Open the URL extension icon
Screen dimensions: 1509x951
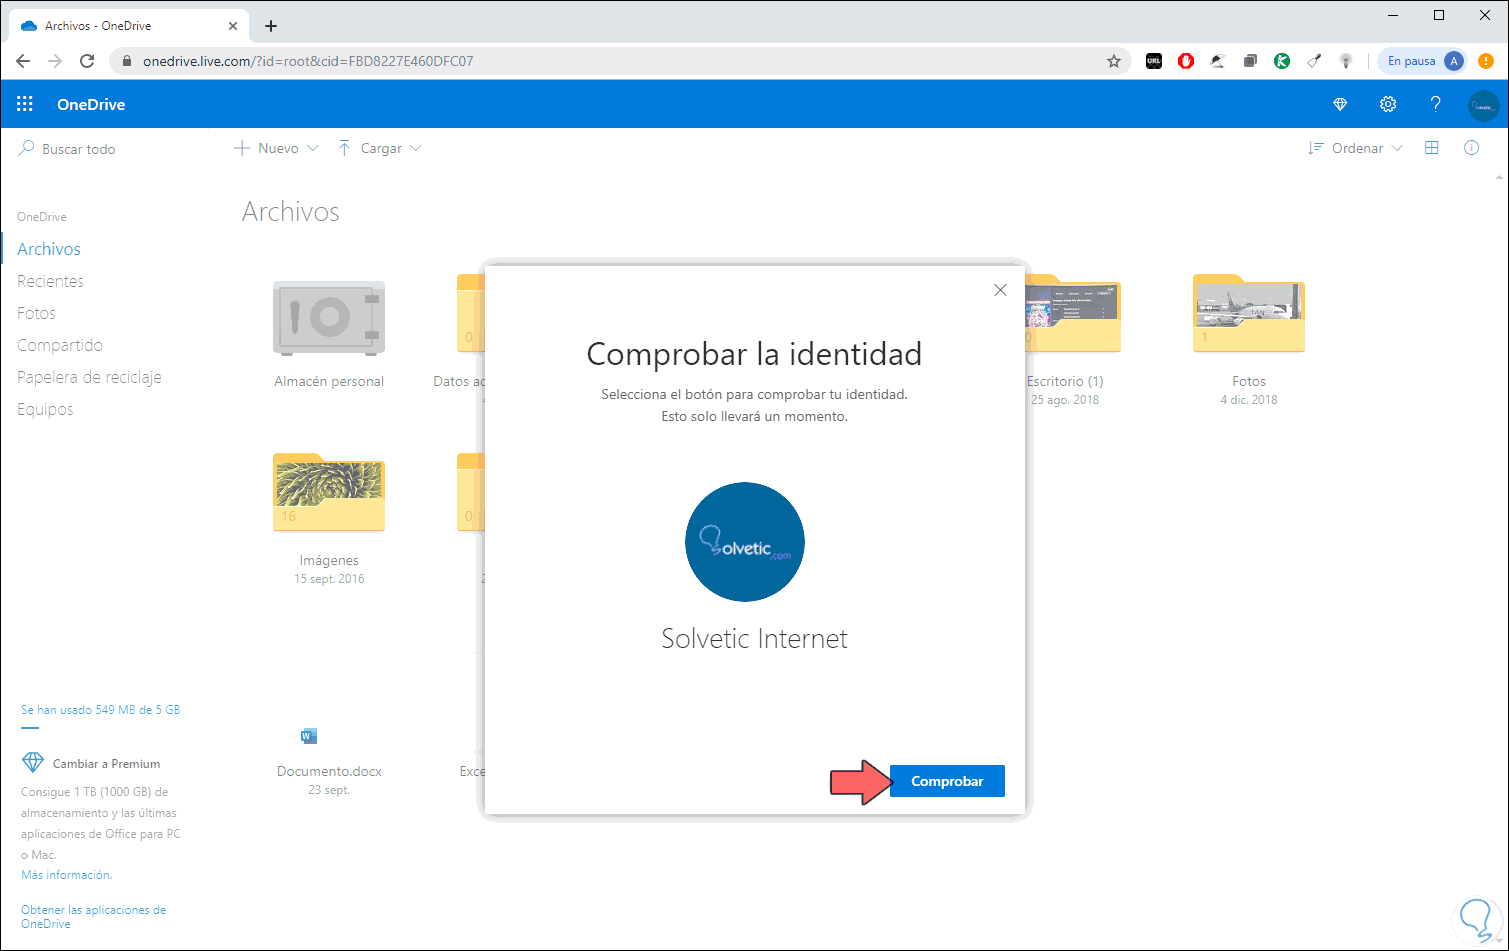(1154, 61)
